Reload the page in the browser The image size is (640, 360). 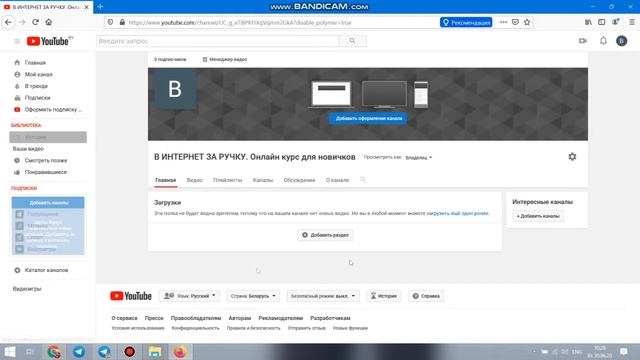[36, 22]
